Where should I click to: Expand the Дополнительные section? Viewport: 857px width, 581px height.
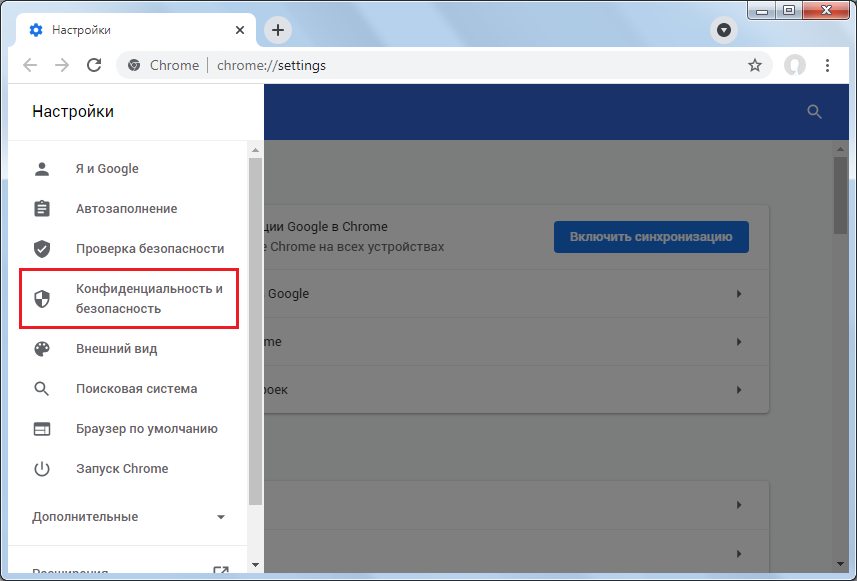click(128, 517)
